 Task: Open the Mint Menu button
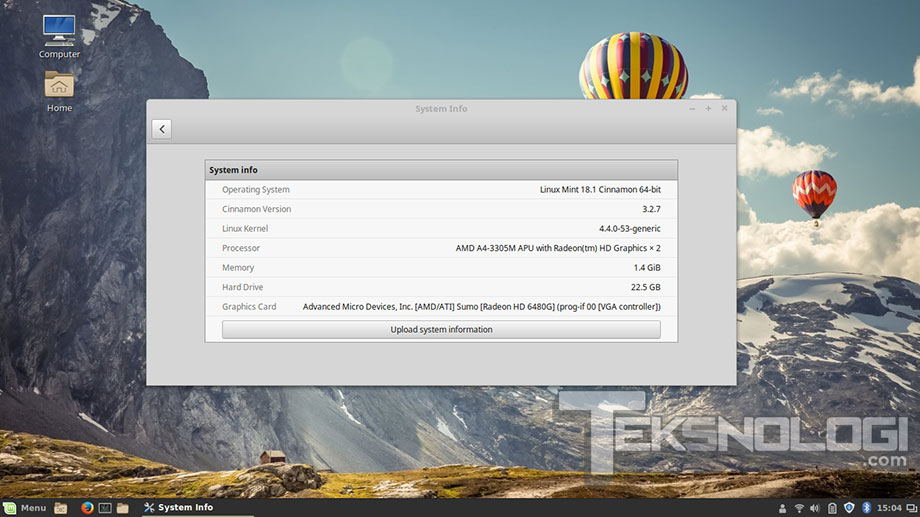point(25,508)
